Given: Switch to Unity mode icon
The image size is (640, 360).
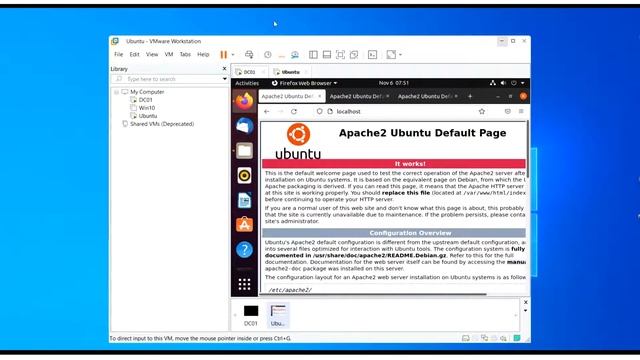Looking at the screenshot, I should pyautogui.click(x=354, y=54).
